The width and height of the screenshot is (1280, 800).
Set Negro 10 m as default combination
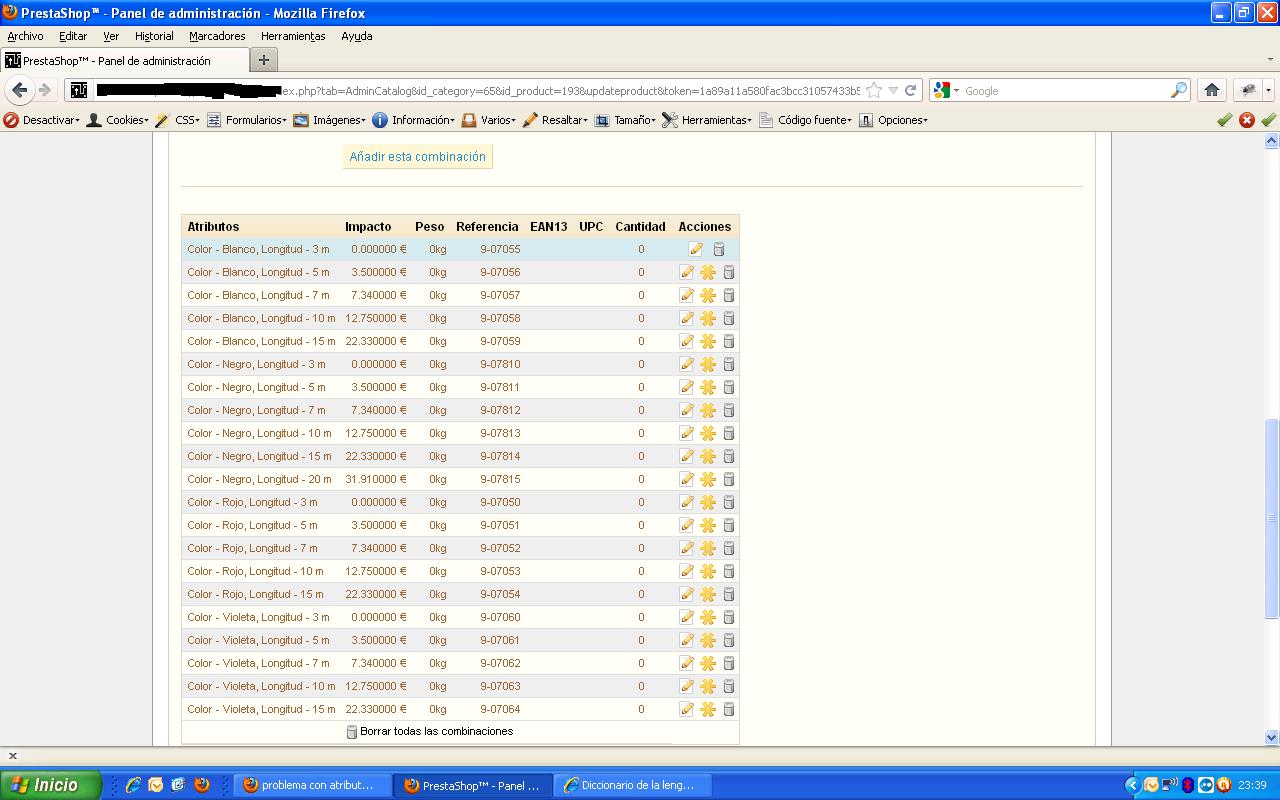[x=708, y=433]
